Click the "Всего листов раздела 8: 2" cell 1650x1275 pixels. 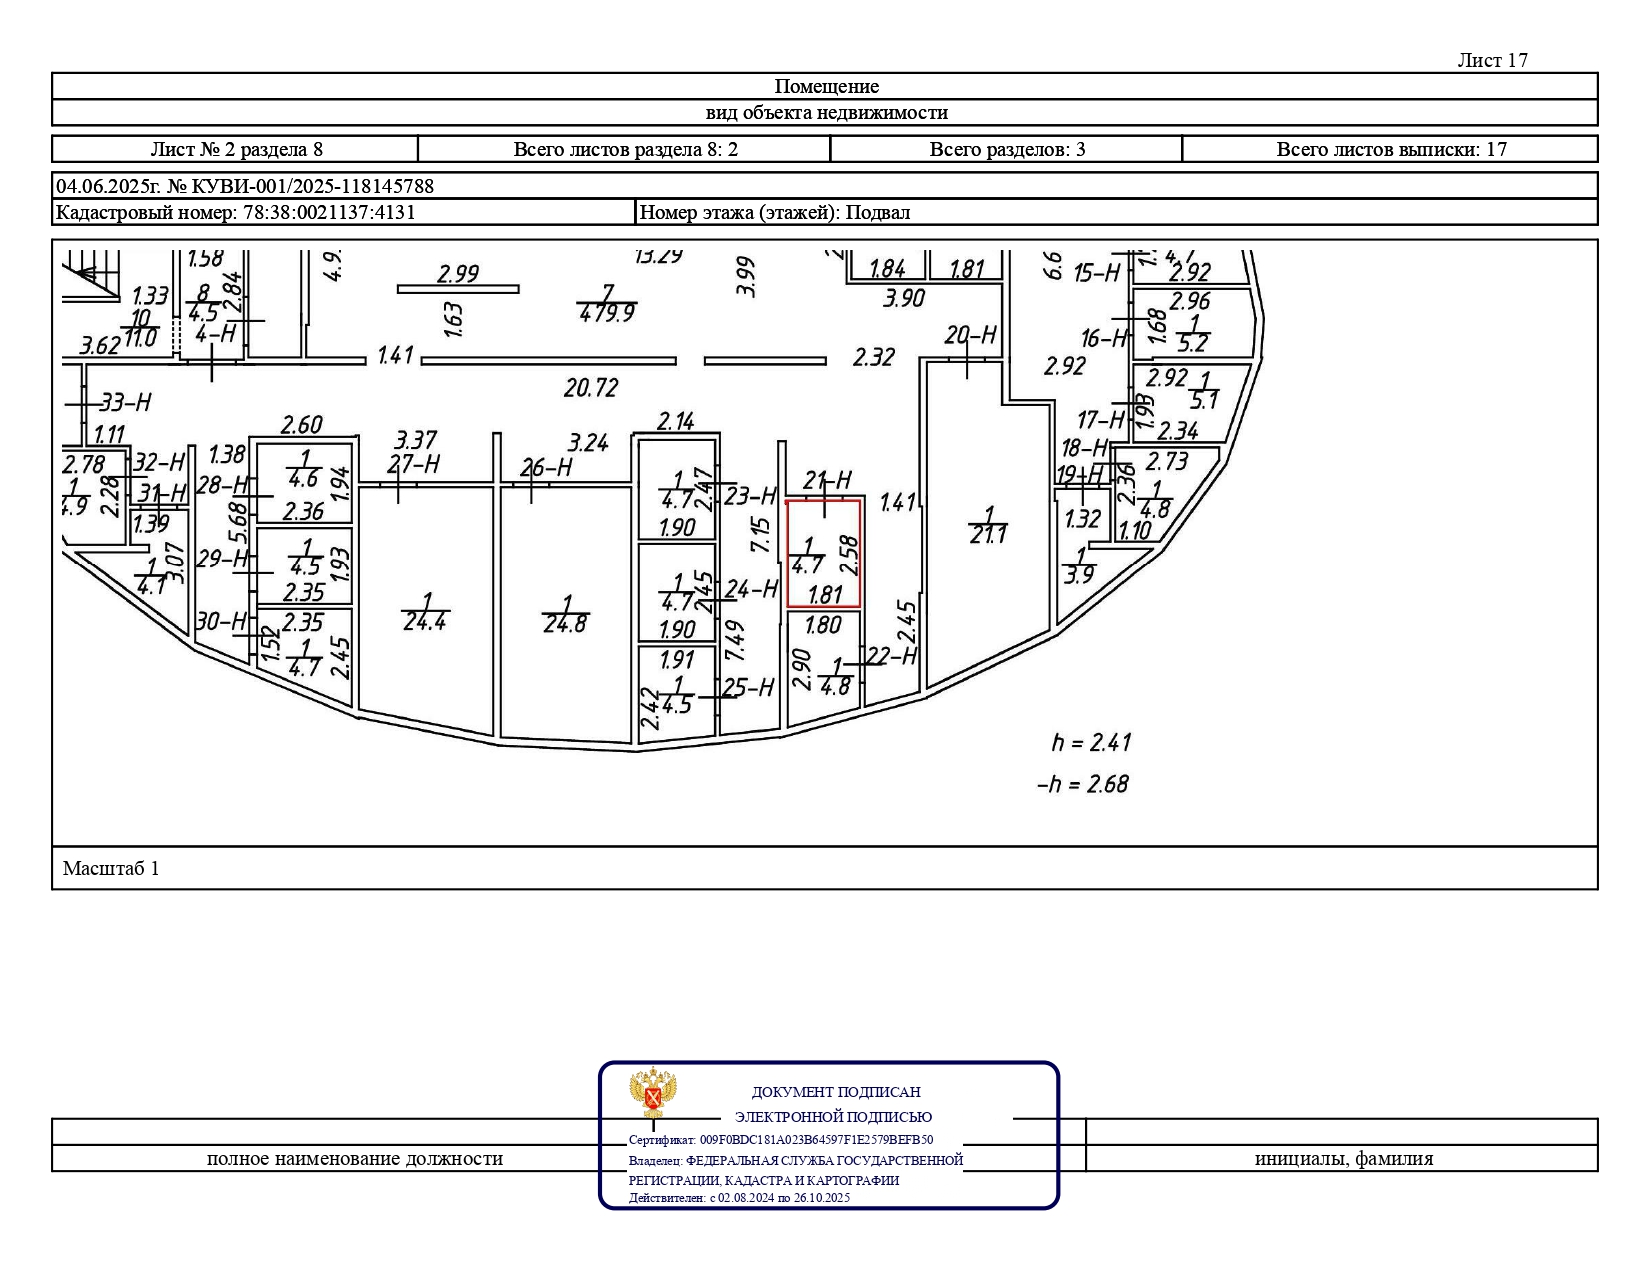[626, 149]
